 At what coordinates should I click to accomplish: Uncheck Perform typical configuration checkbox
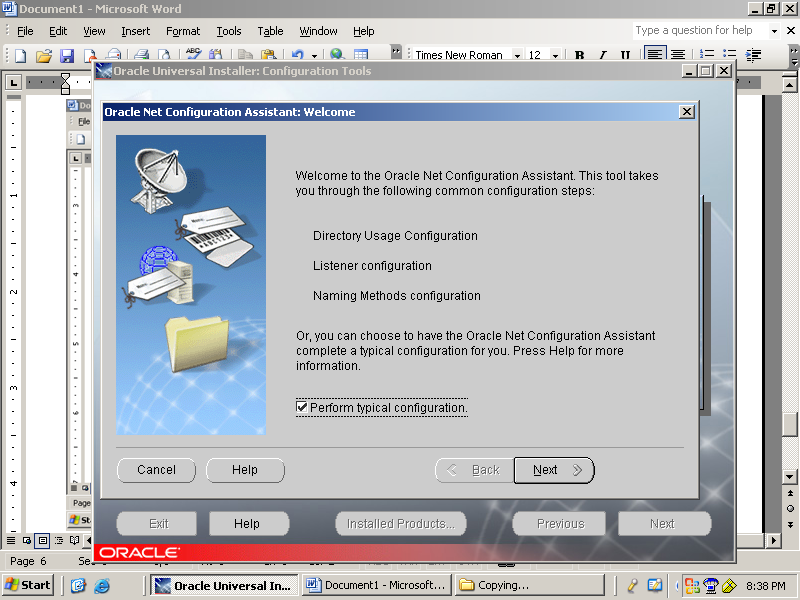(302, 407)
